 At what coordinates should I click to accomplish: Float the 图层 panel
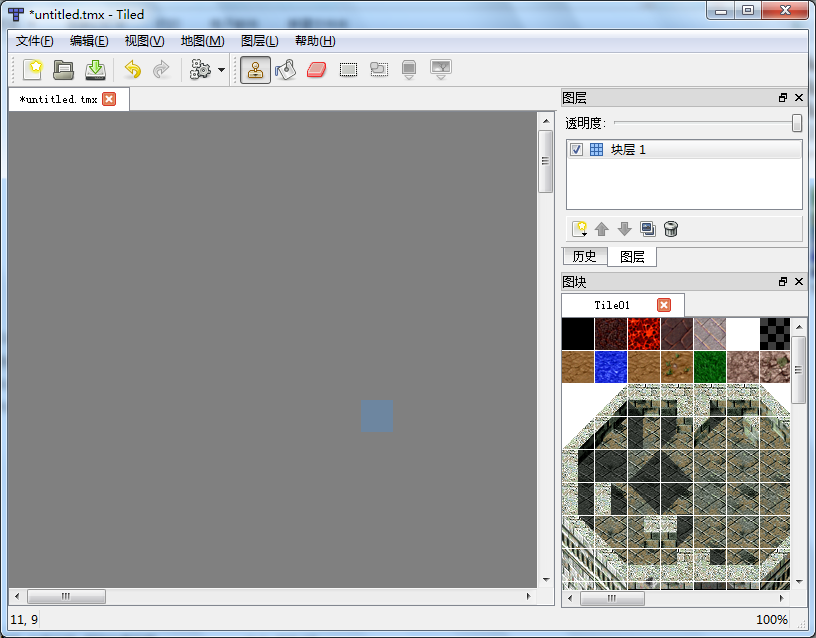[783, 98]
